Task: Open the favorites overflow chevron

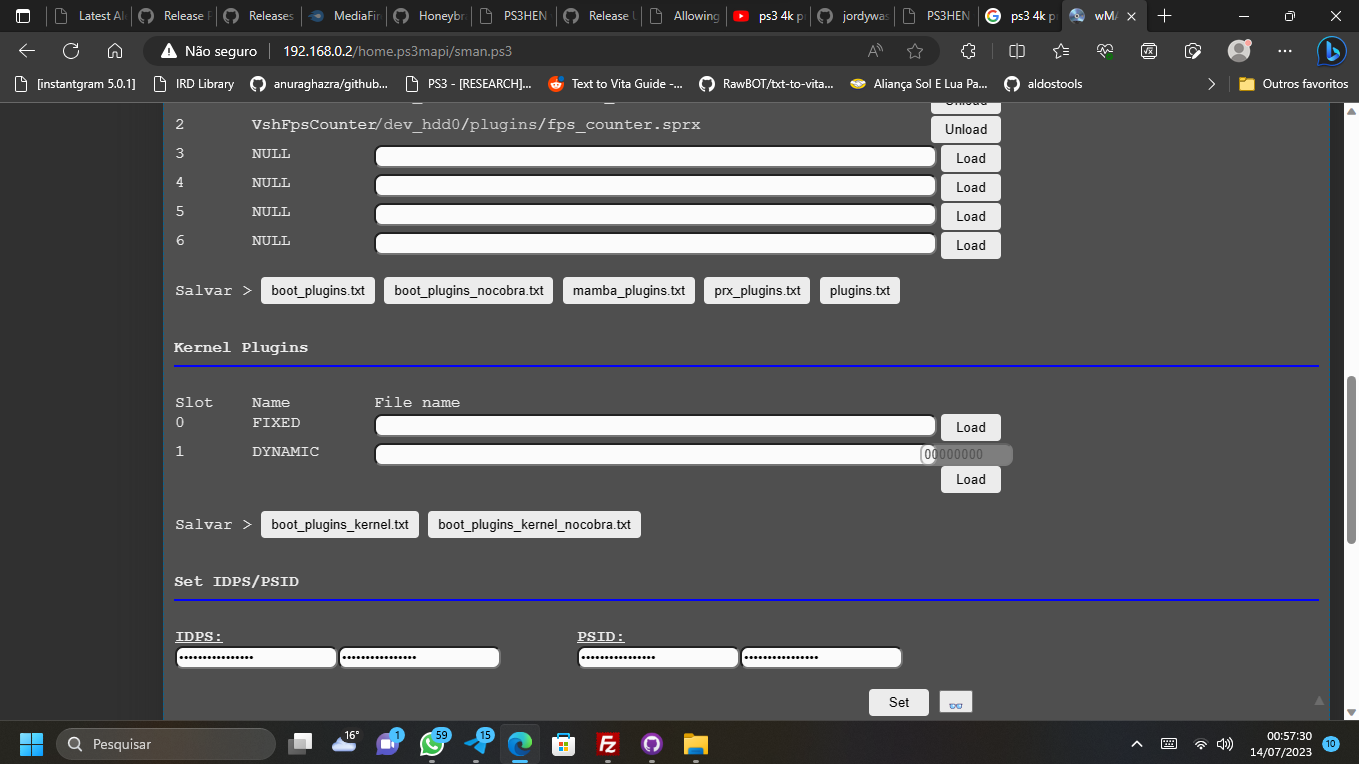Action: point(1211,84)
